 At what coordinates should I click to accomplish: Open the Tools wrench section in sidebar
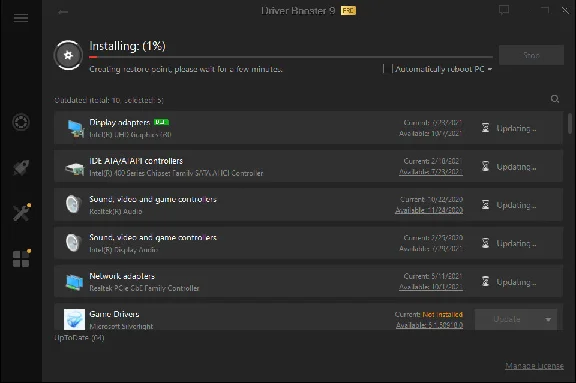[22, 213]
